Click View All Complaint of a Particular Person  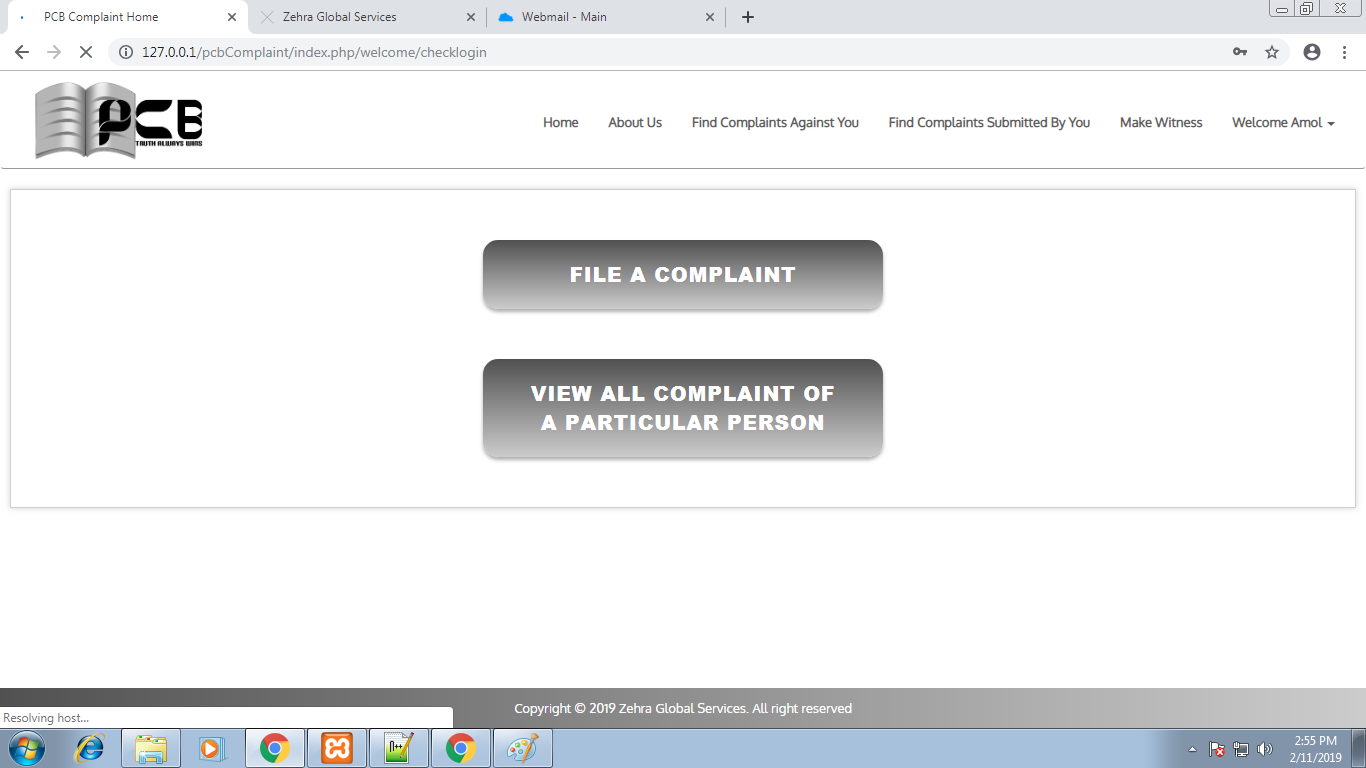click(682, 408)
